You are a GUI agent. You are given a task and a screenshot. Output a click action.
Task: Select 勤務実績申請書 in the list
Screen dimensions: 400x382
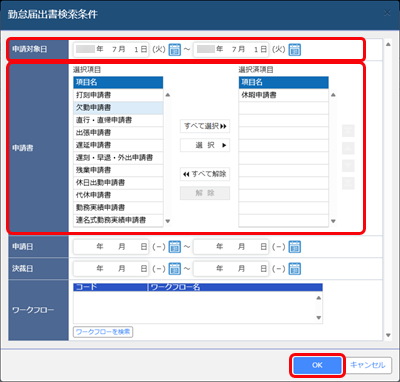pos(118,208)
